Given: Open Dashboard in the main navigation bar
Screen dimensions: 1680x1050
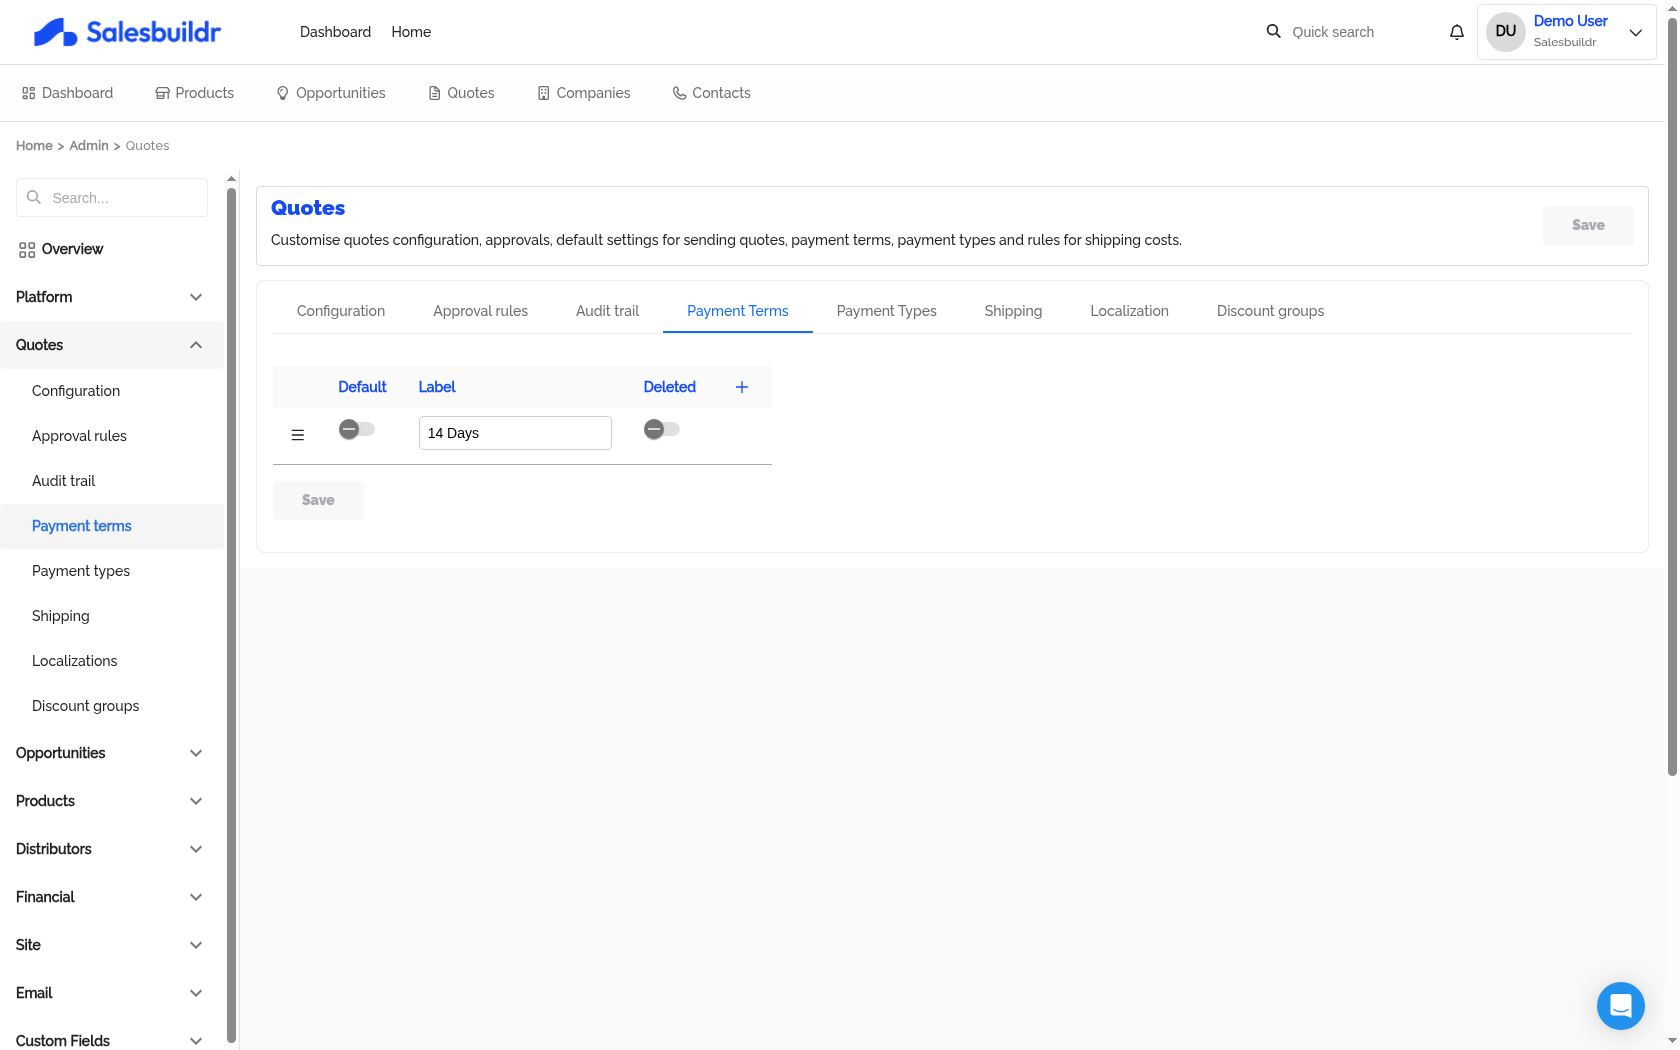Looking at the screenshot, I should tap(67, 93).
